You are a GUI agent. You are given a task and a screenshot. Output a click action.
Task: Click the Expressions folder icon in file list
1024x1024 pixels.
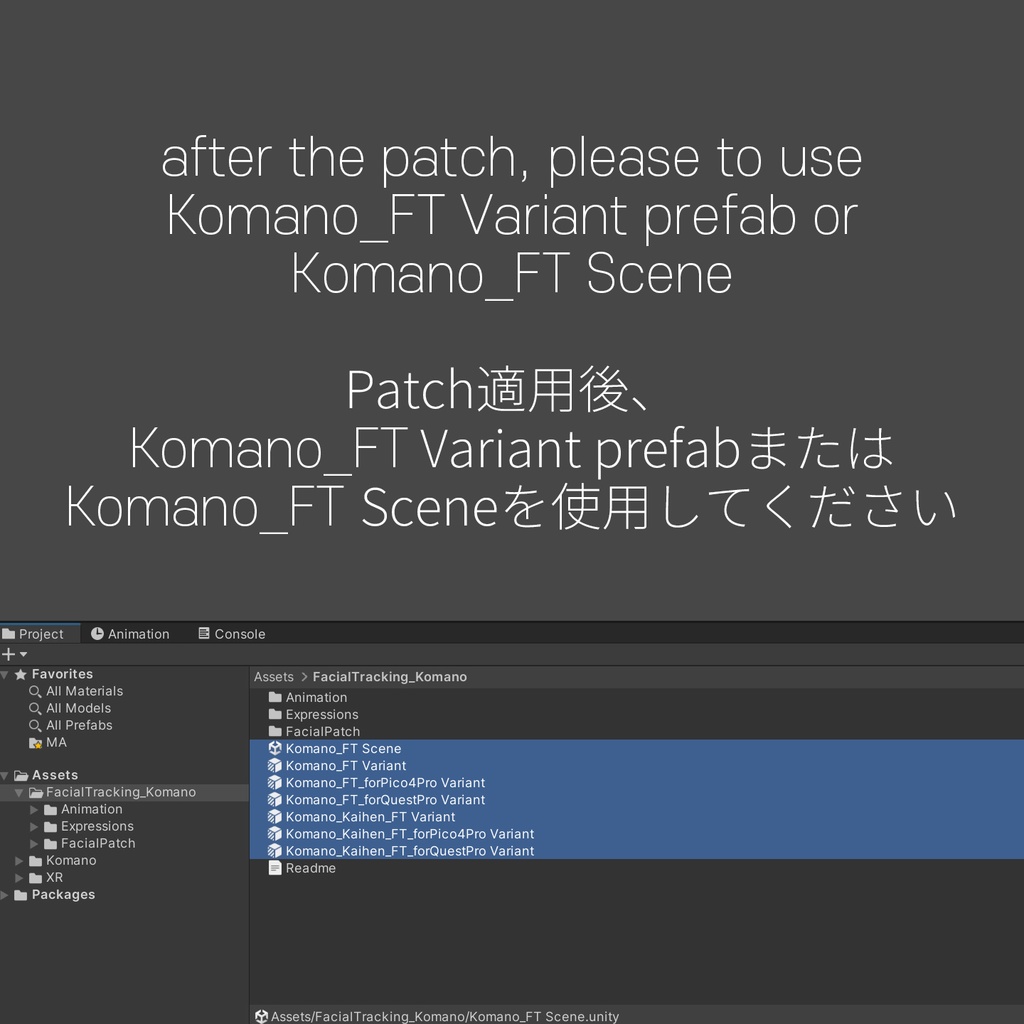click(275, 714)
